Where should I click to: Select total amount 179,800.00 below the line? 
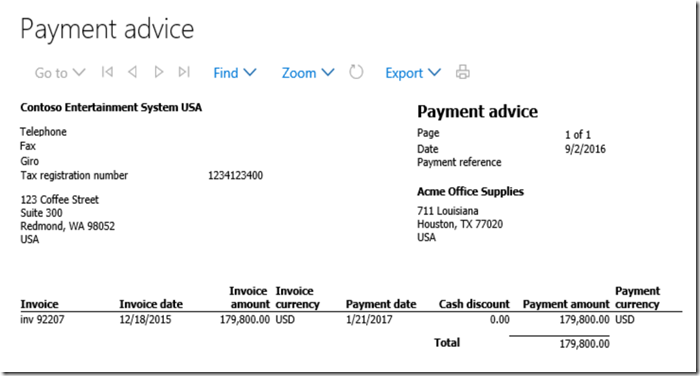tap(584, 344)
